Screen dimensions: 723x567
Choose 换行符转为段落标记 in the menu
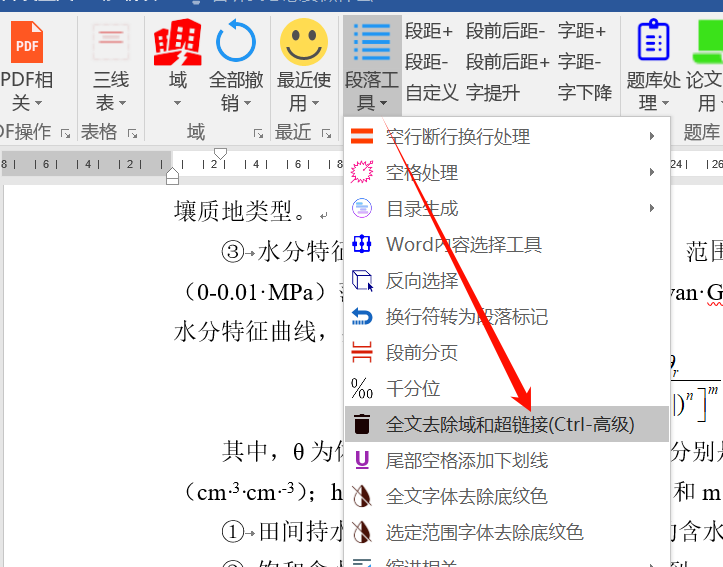[x=506, y=316]
